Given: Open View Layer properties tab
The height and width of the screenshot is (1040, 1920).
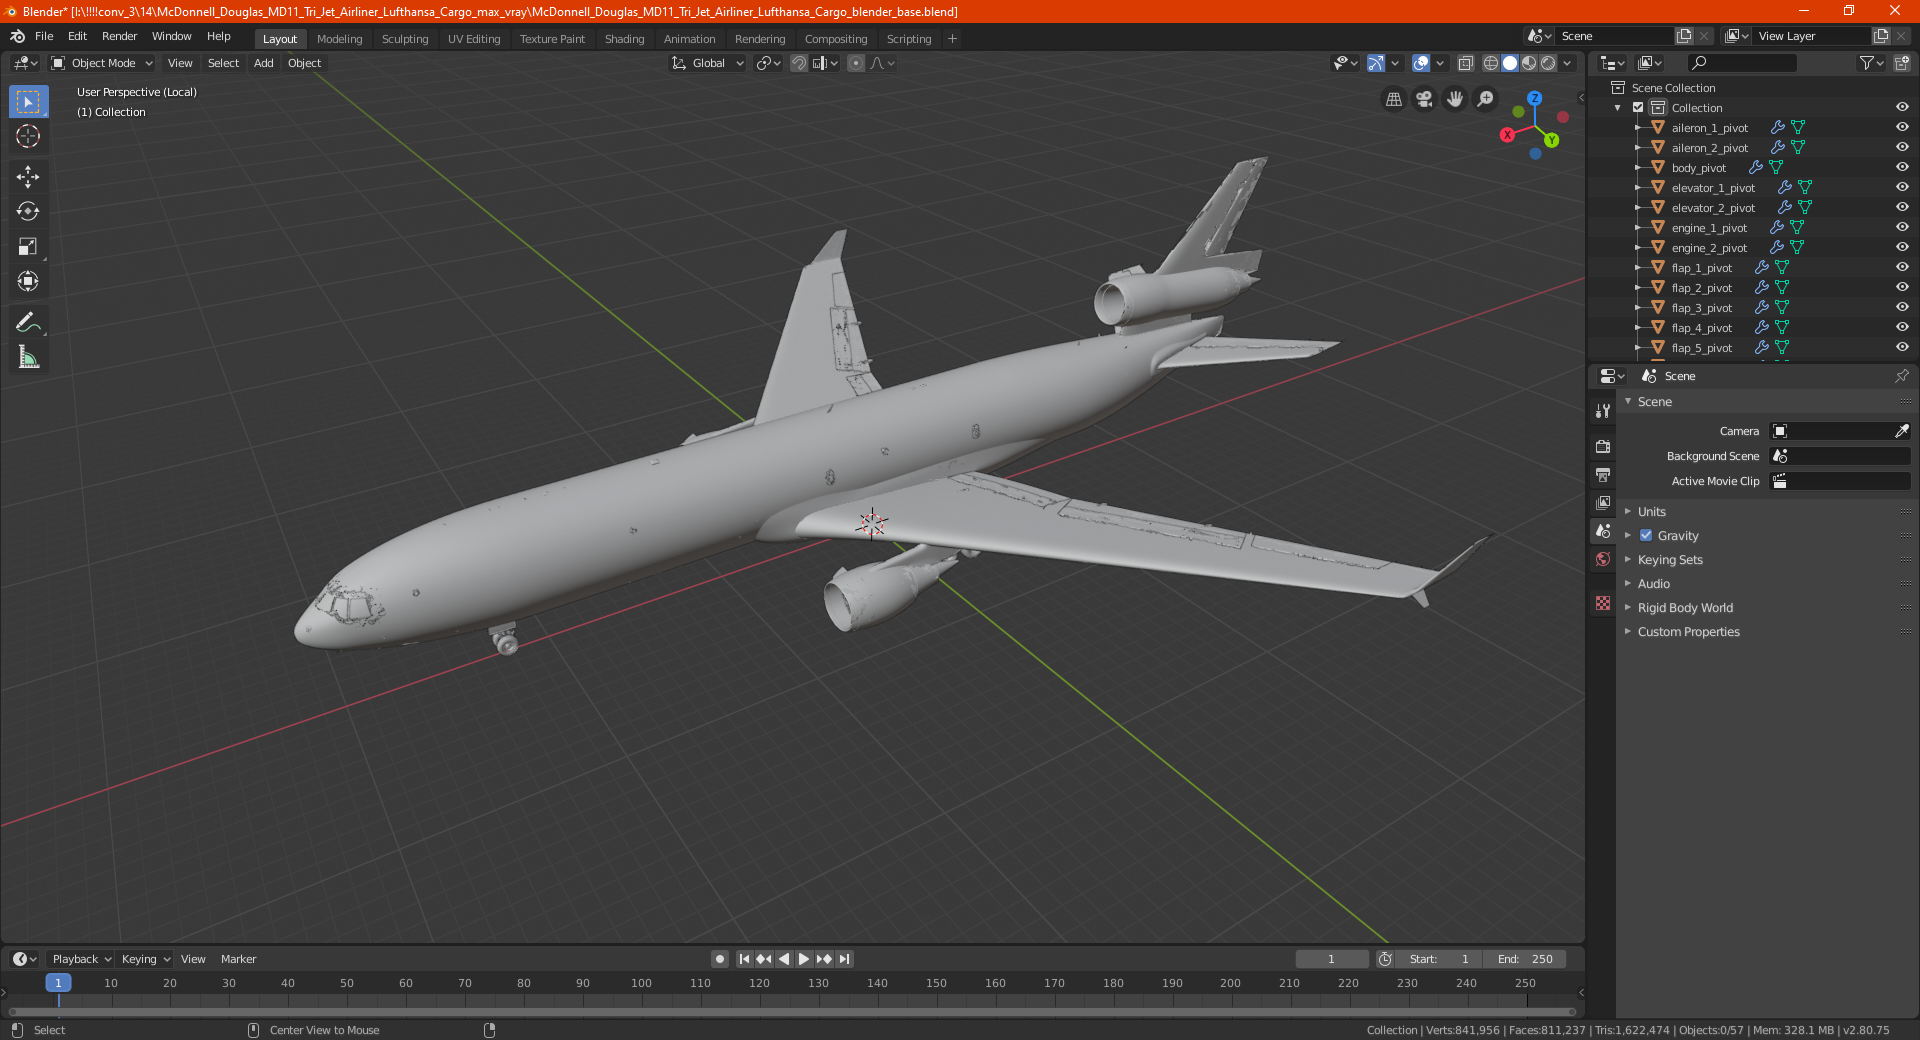Looking at the screenshot, I should (1603, 502).
